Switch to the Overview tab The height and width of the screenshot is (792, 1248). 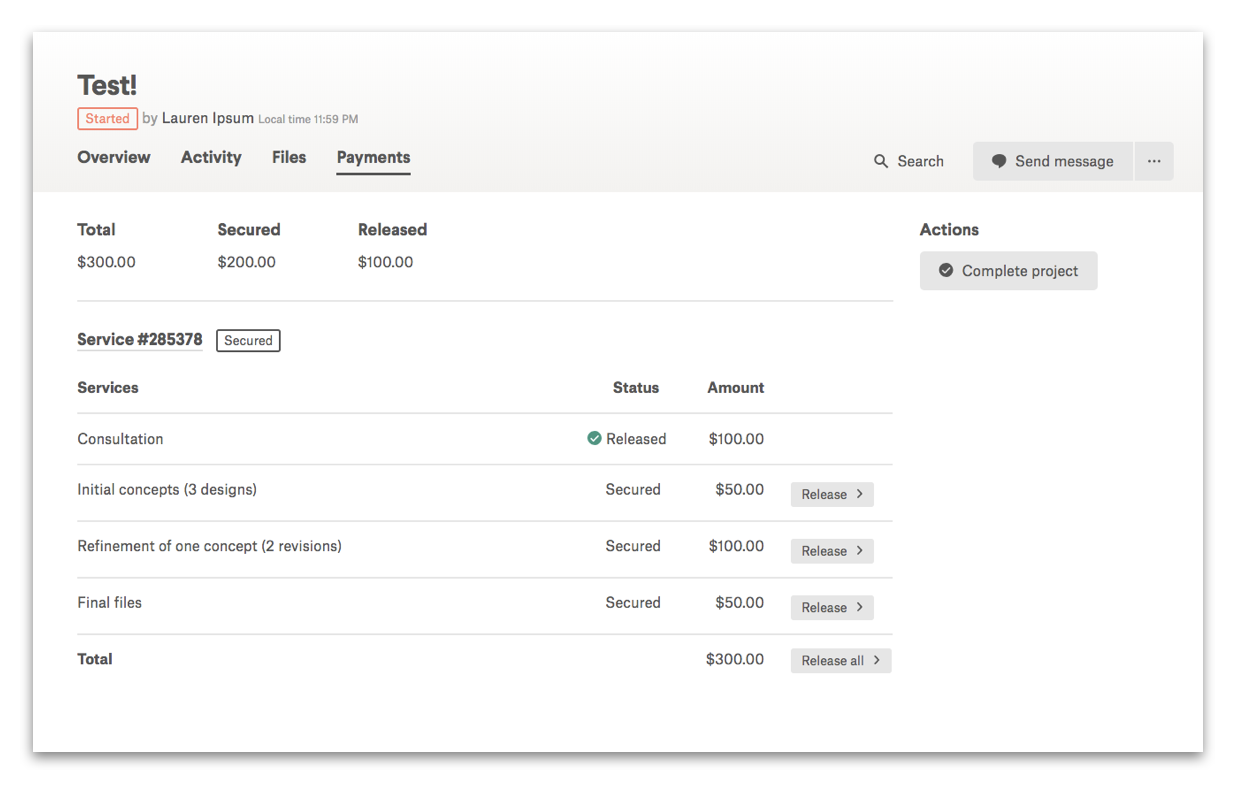coord(114,157)
